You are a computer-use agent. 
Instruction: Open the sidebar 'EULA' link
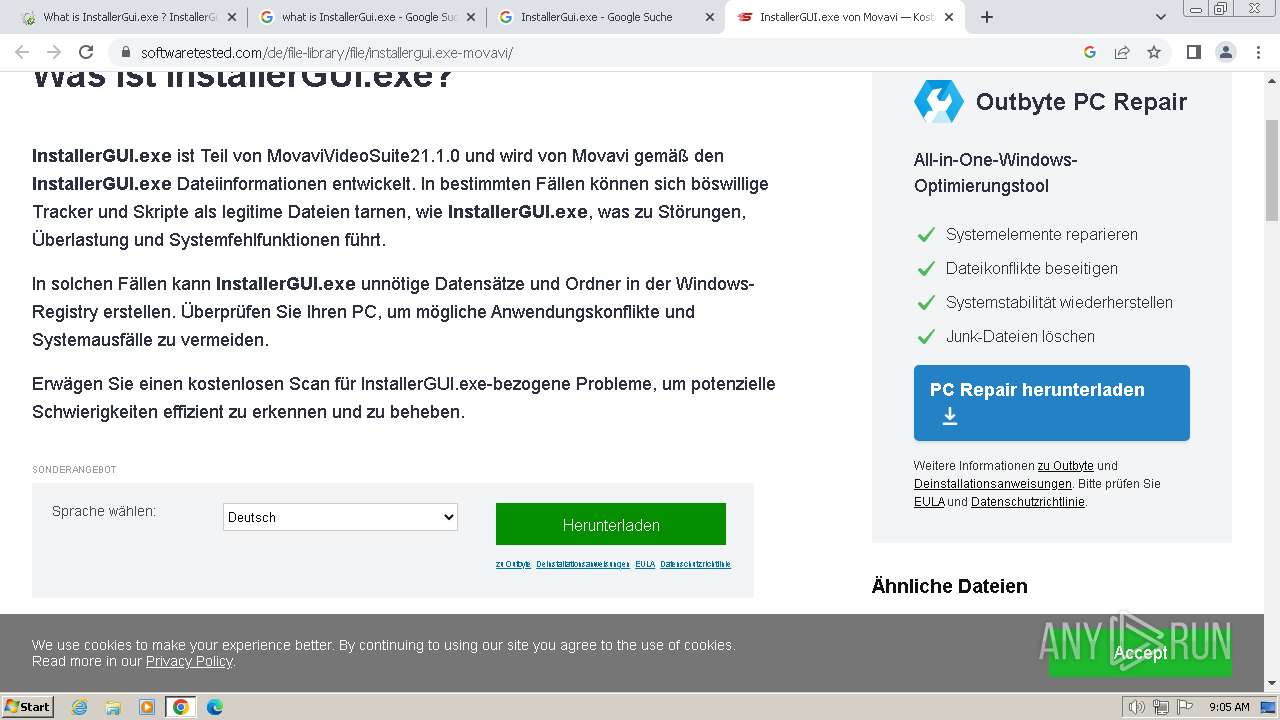point(929,502)
